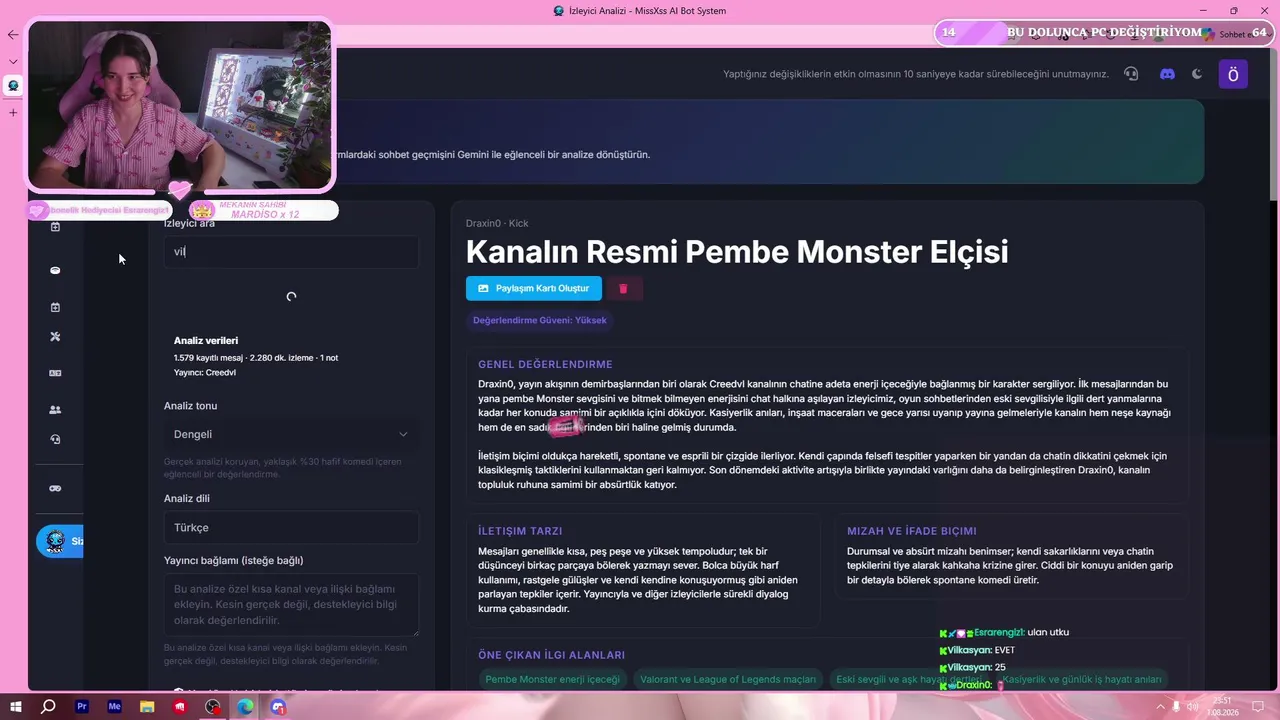The image size is (1280, 720).
Task: Open the red app icon in taskbar
Action: [x=180, y=707]
